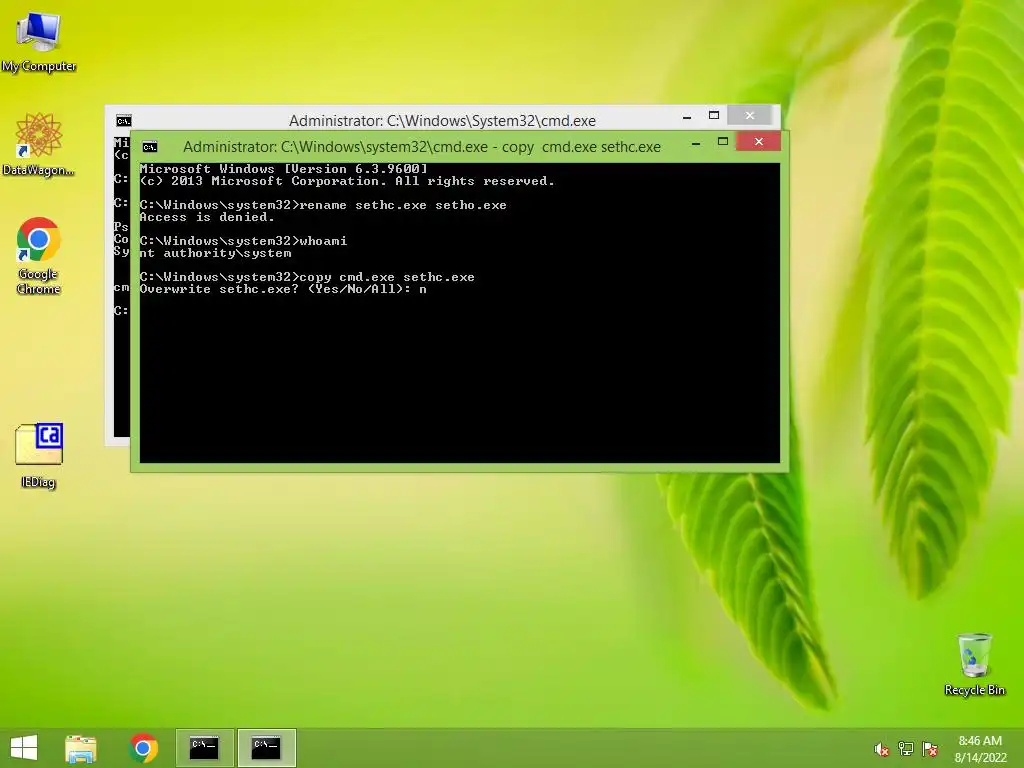This screenshot has width=1024, height=768.
Task: Maximize the background cmd window
Action: [714, 115]
